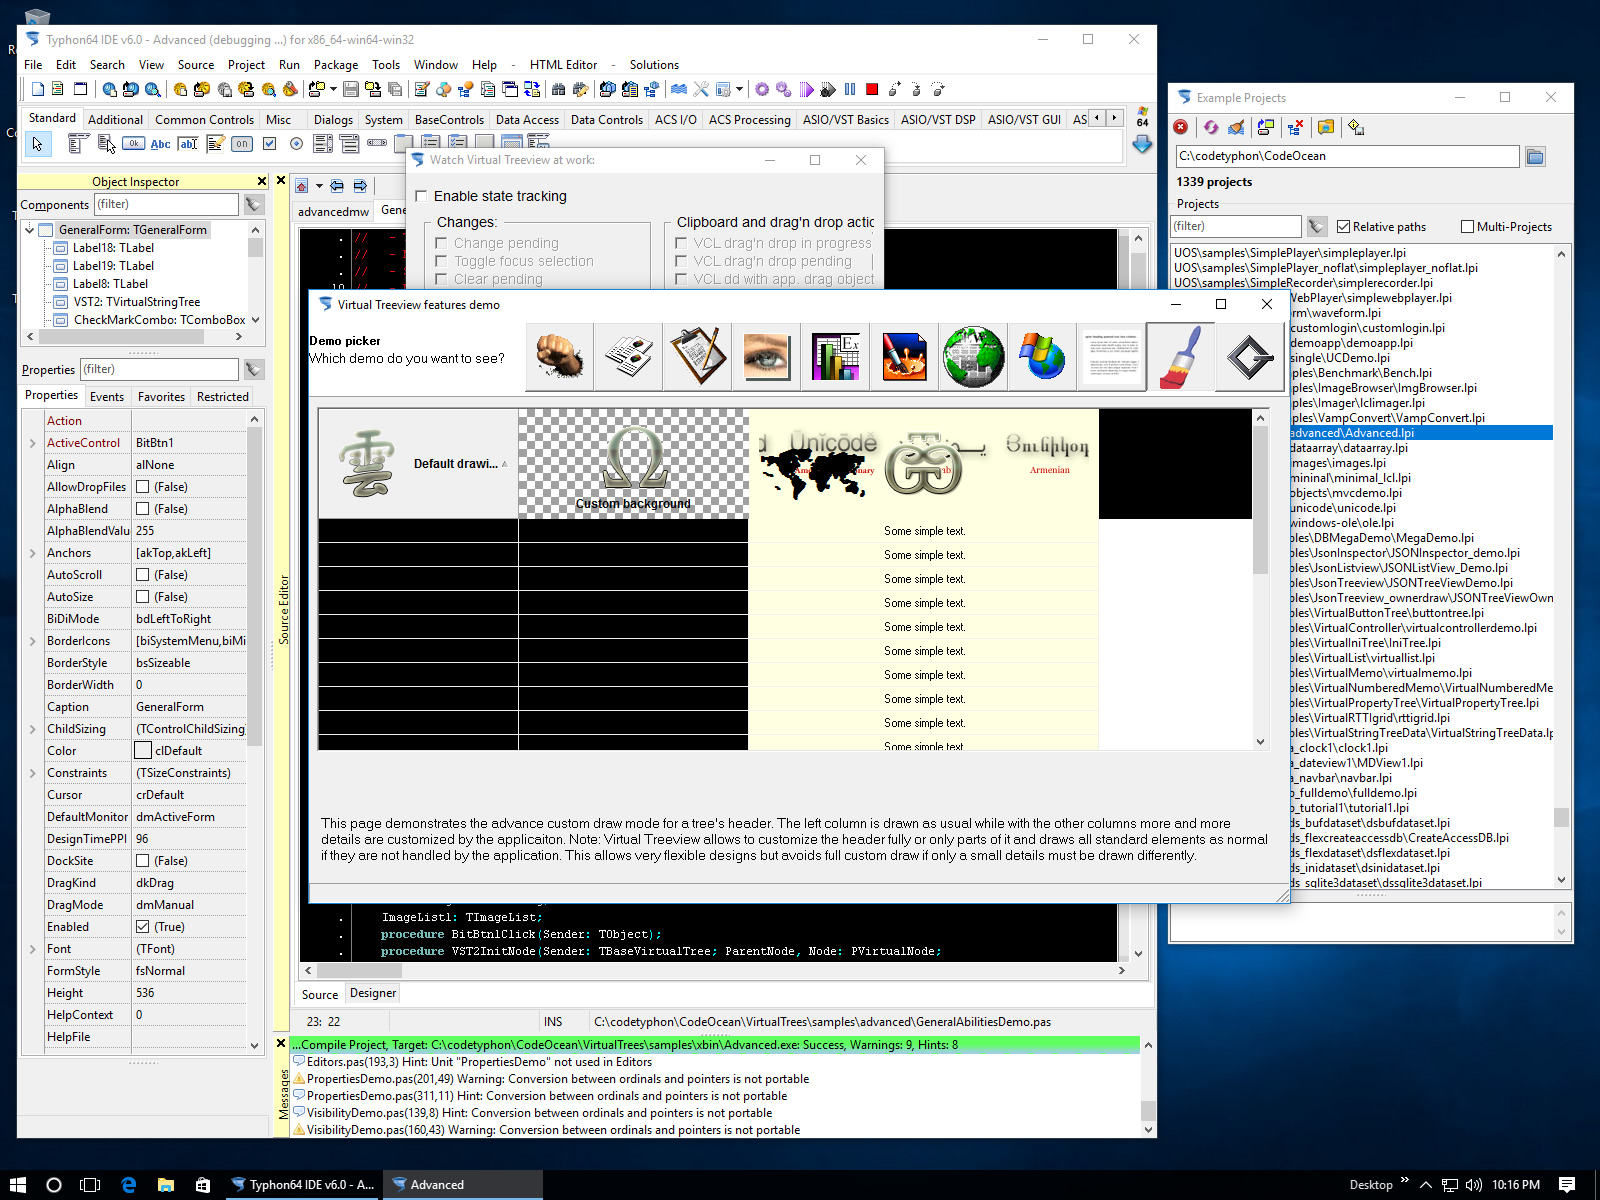Select the green globe demo button
The image size is (1600, 1200).
973,356
